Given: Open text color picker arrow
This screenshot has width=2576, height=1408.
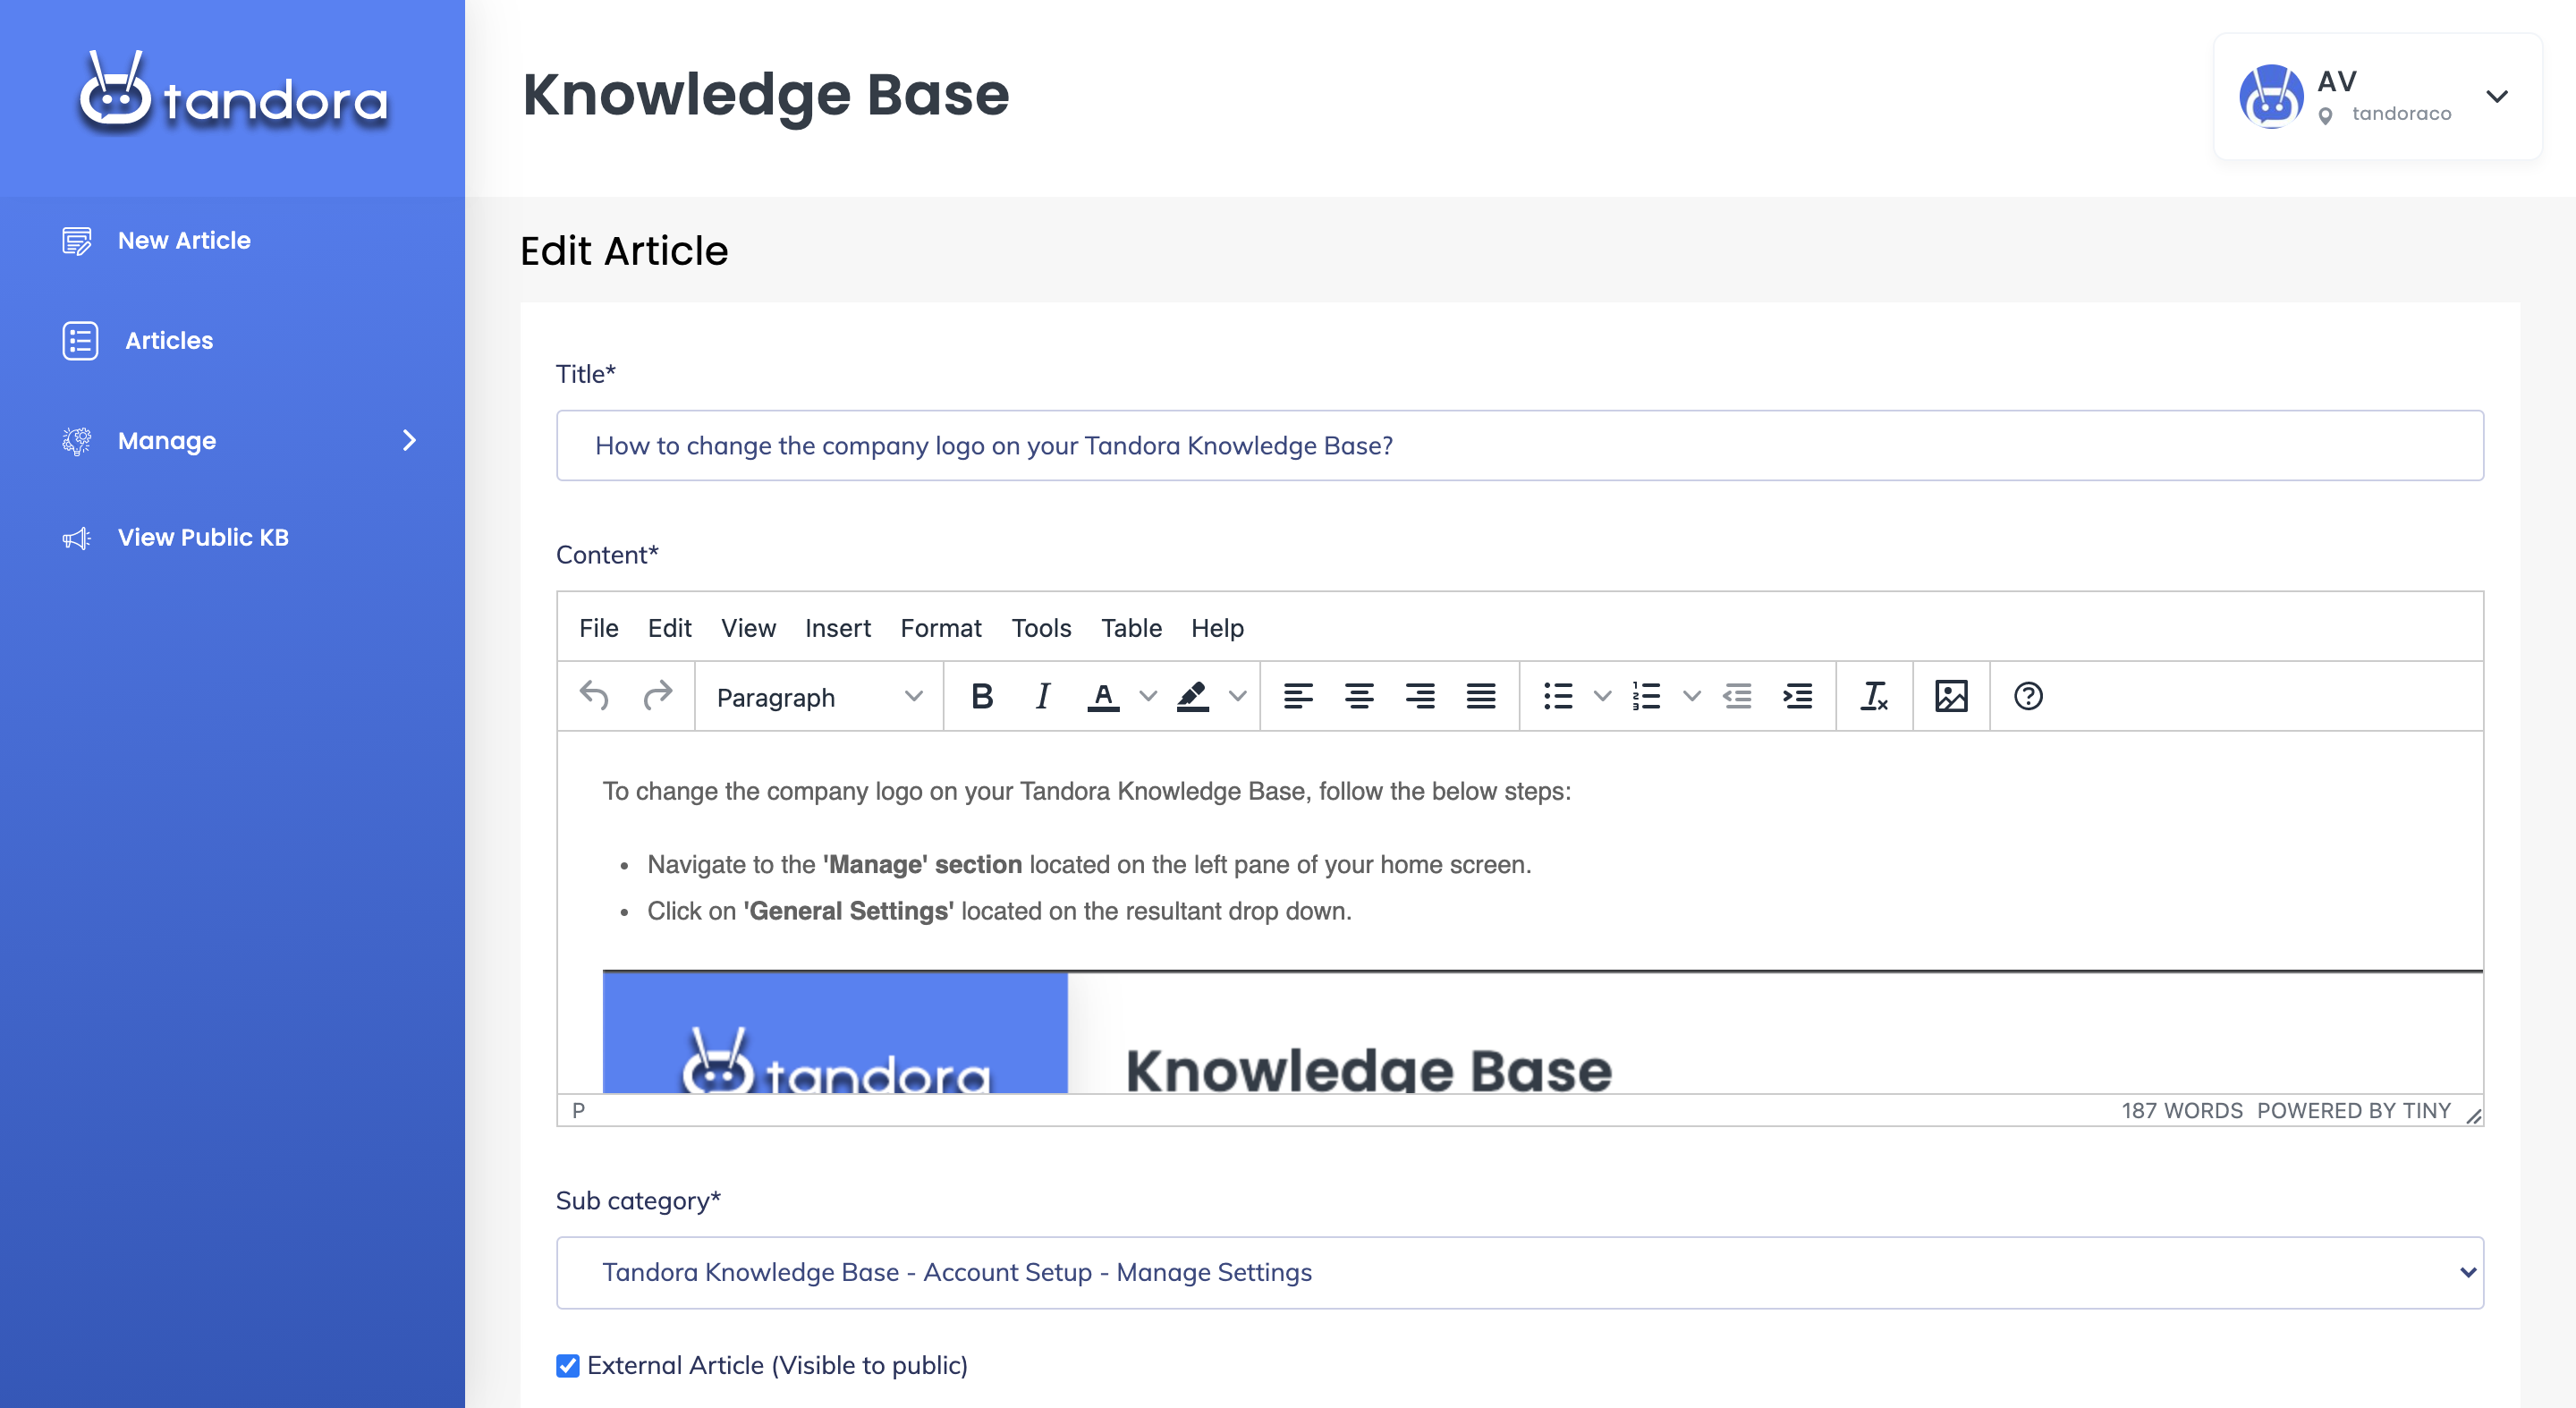Looking at the screenshot, I should click(x=1148, y=696).
